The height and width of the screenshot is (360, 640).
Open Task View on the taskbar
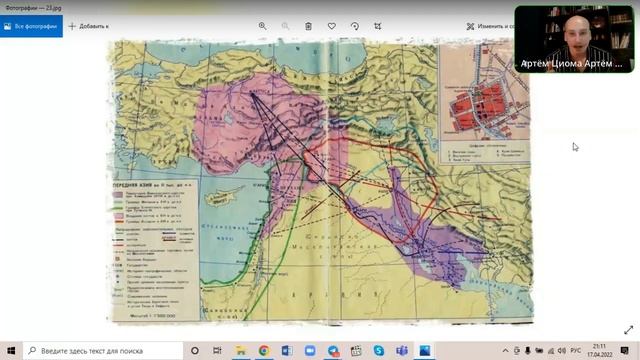(217, 351)
